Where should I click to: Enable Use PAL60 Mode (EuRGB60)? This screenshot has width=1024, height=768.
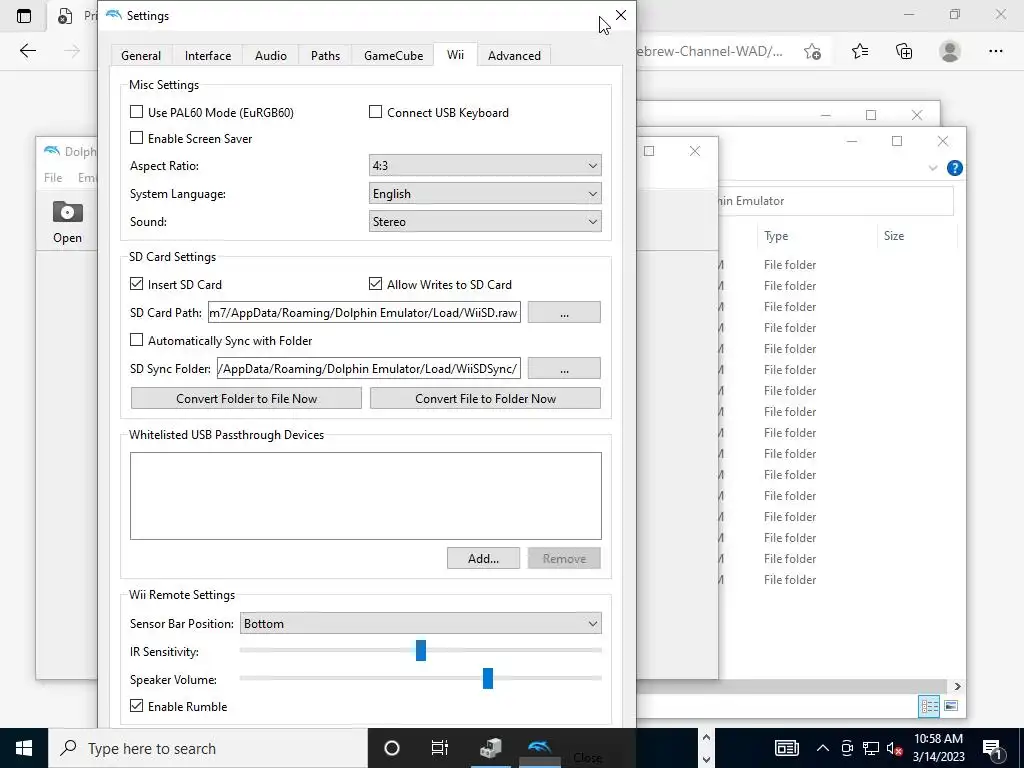coord(136,112)
